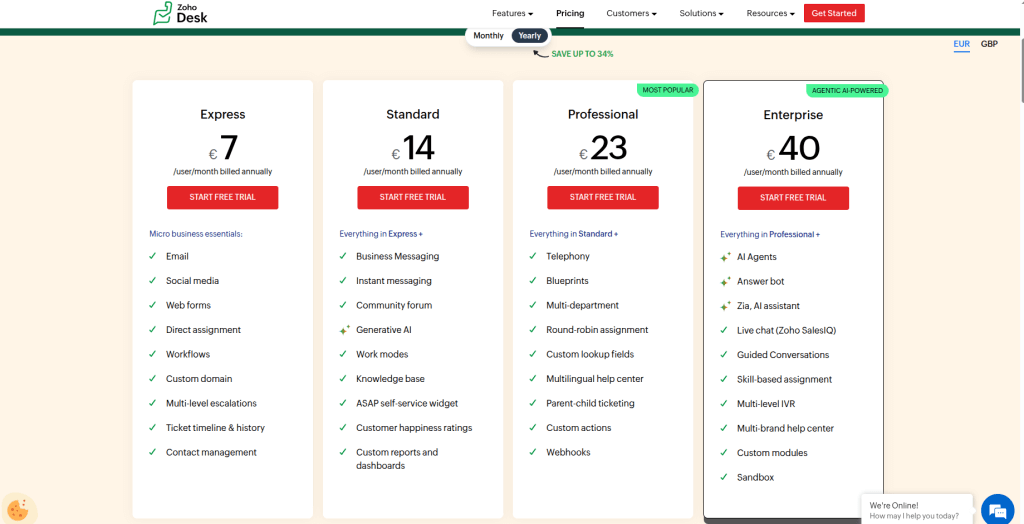The image size is (1024, 524).
Task: Click the Custom domain feature
Action: (199, 379)
